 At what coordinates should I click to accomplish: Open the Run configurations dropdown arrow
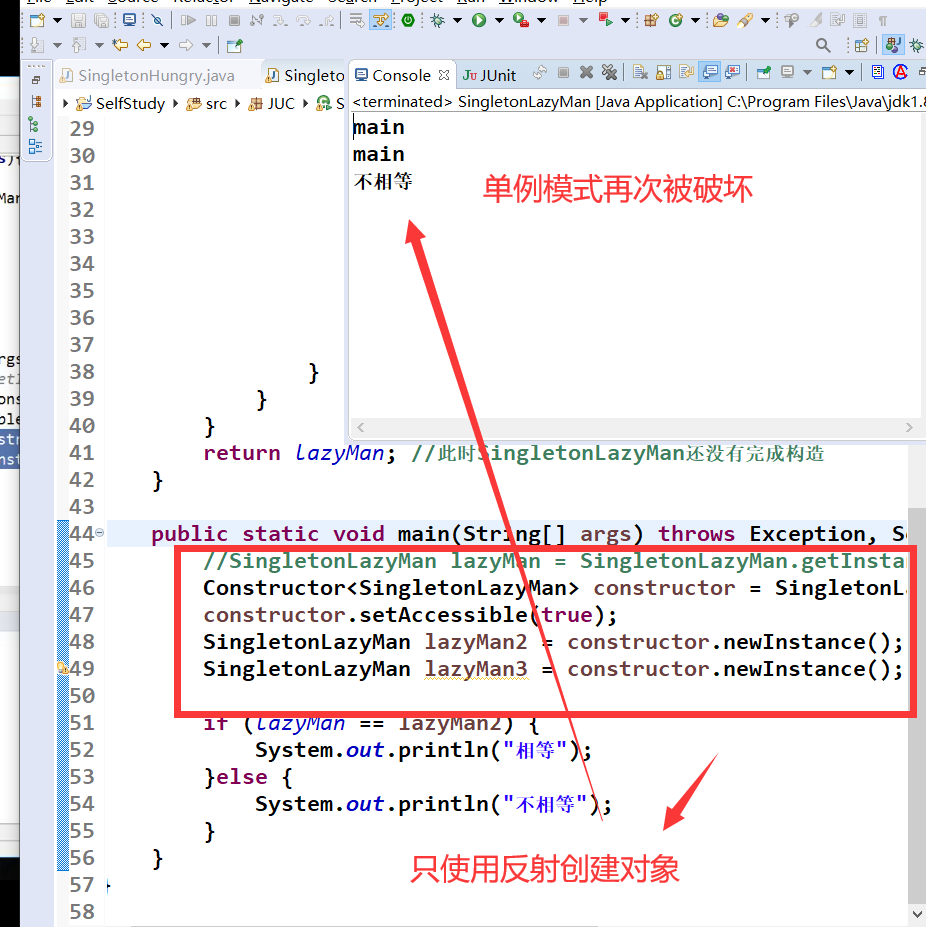(x=499, y=21)
